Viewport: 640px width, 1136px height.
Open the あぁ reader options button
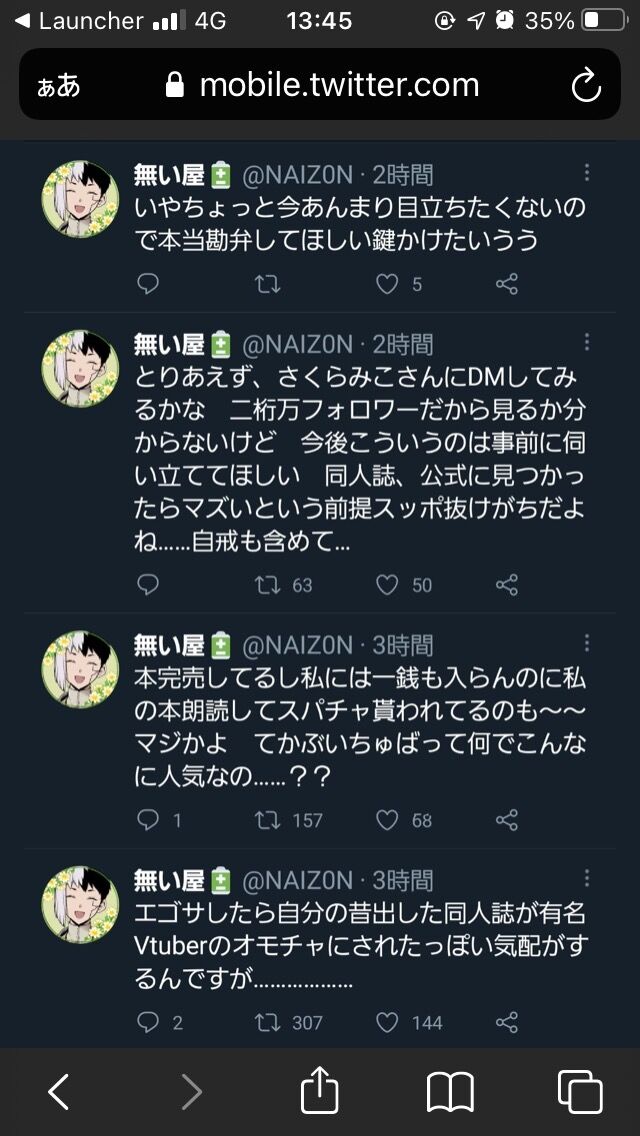click(x=58, y=85)
